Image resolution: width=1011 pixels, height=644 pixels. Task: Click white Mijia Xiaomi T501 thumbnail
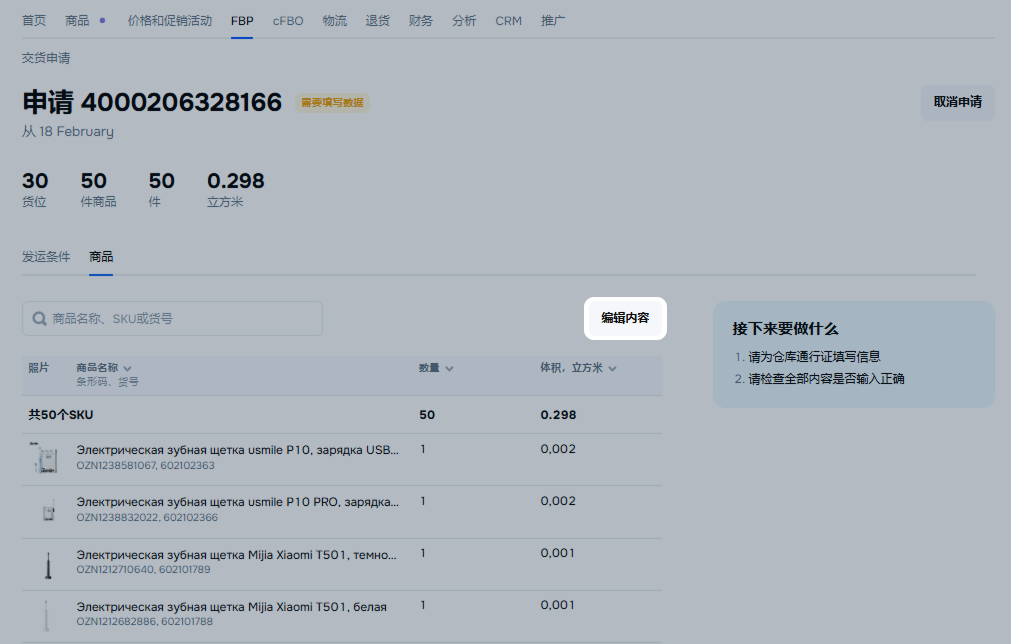tap(45, 614)
